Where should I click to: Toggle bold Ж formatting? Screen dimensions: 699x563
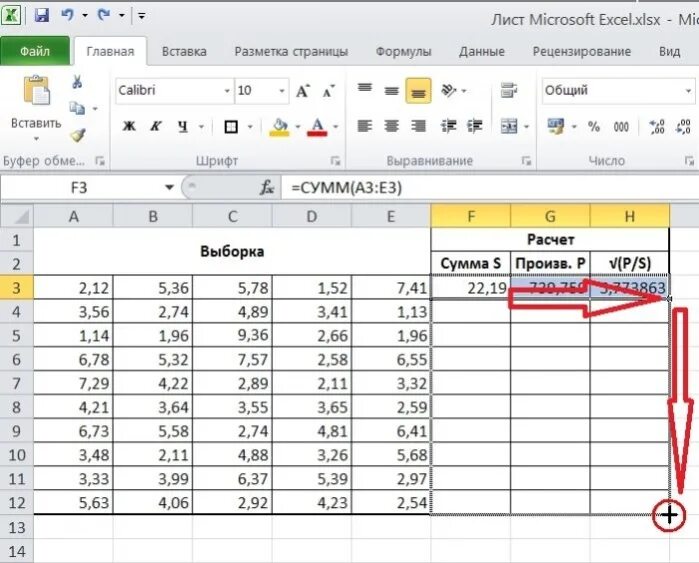pos(129,127)
